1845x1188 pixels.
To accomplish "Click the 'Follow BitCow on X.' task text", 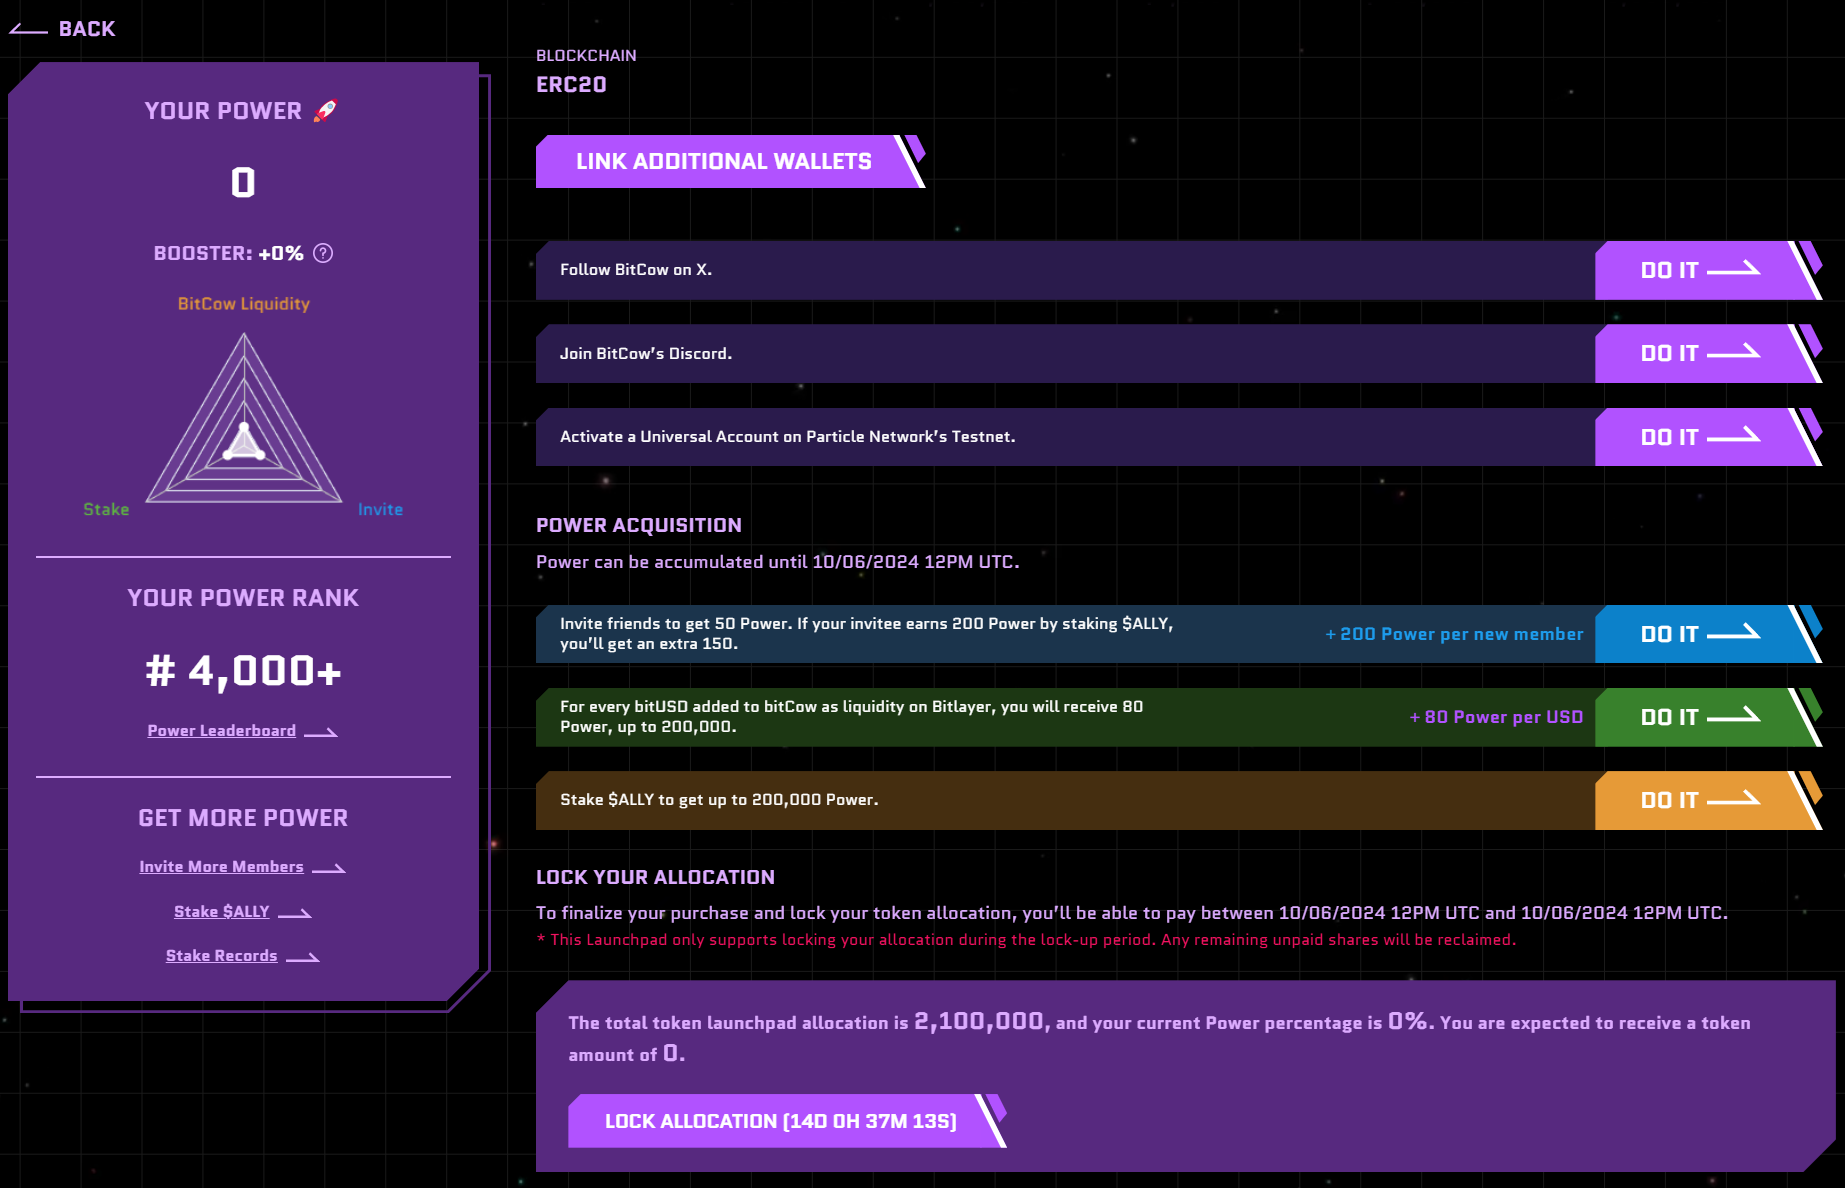I will (x=636, y=270).
